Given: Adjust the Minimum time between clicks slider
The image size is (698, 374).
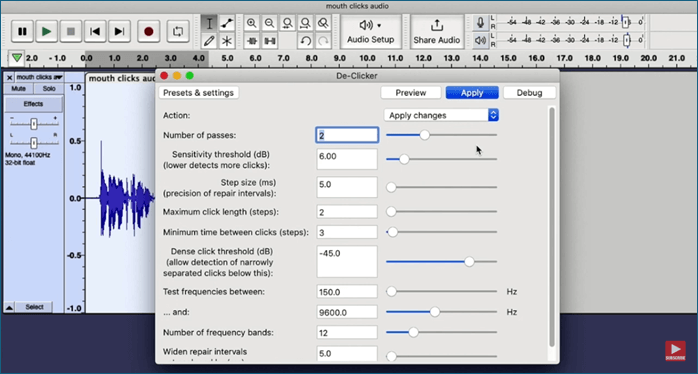Looking at the screenshot, I should pyautogui.click(x=392, y=232).
